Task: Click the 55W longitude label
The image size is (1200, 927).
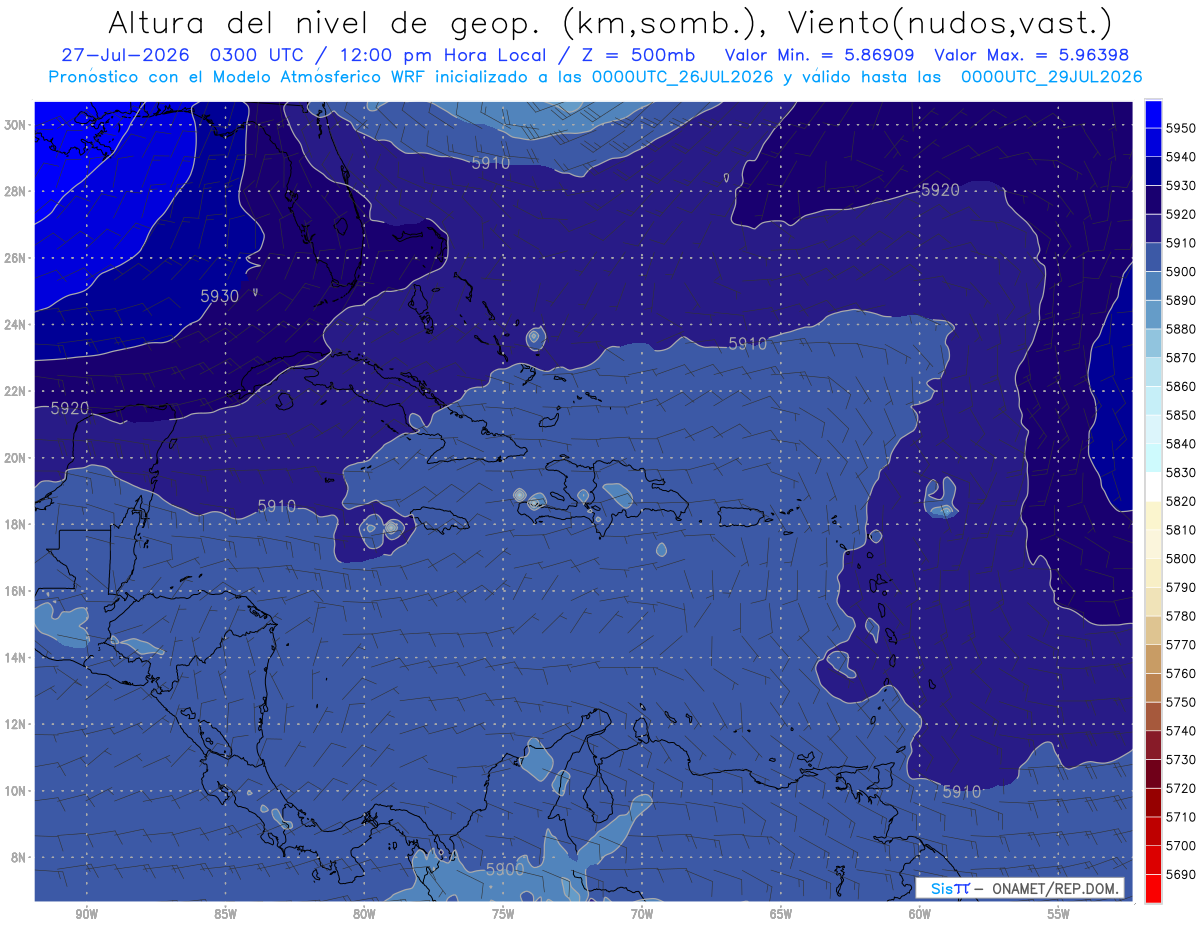Action: 1059,914
